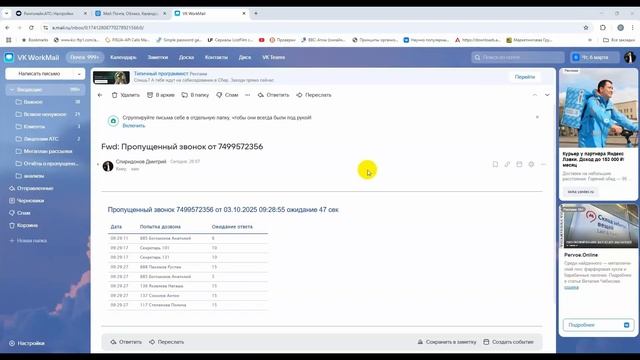The image size is (640, 360).
Task: Move the message with В архив
Action: 161,95
